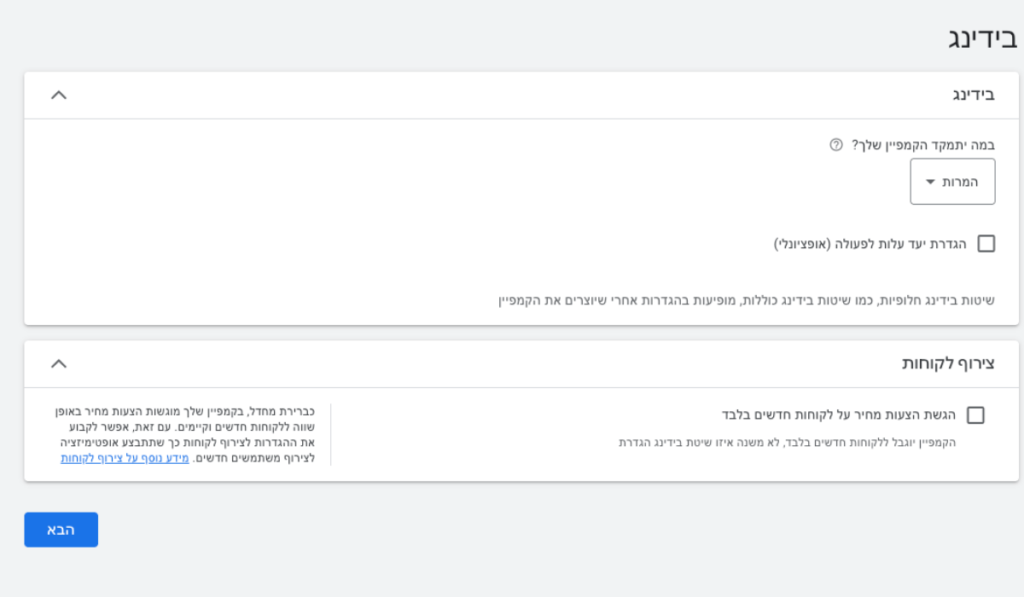Collapse the צירוף לקוחות section using its chevron
Screen dimensions: 1024x597
(59, 363)
